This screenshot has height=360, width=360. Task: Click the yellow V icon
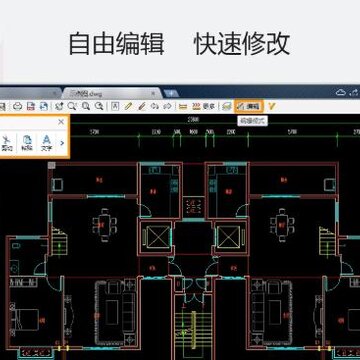272,107
